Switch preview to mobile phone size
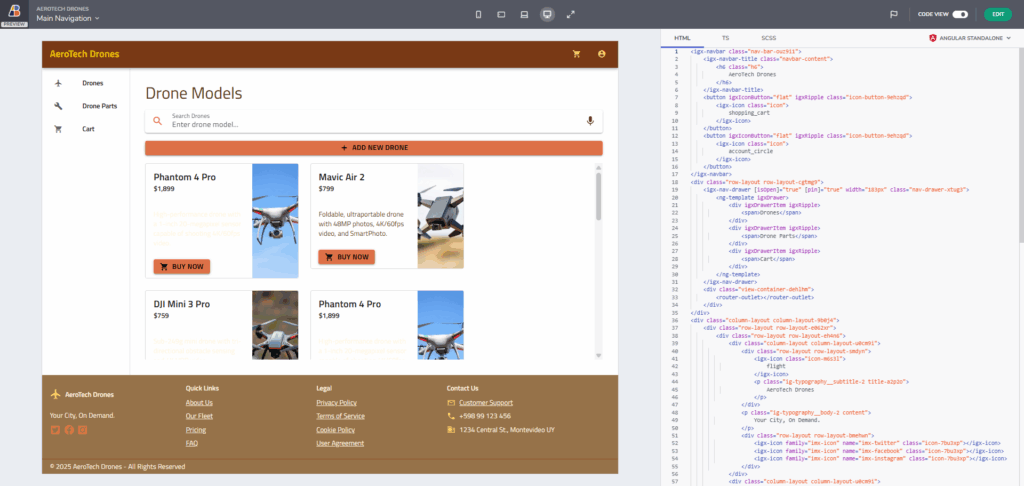1024x486 pixels. [478, 14]
